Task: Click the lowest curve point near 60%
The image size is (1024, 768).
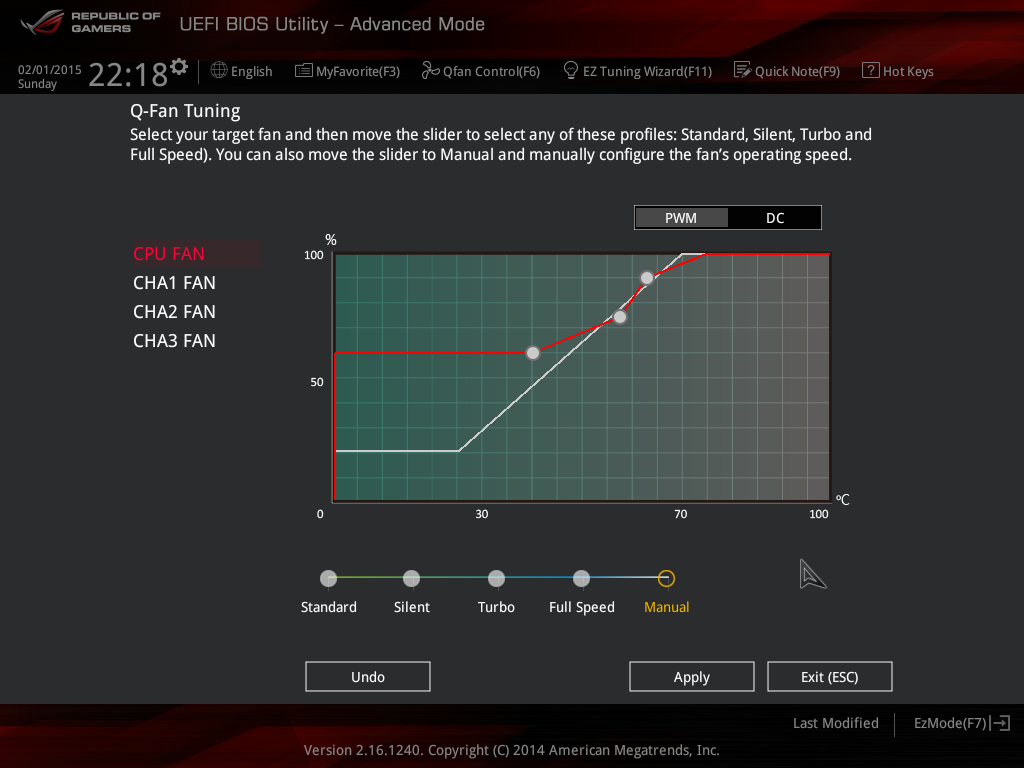Action: (x=533, y=353)
